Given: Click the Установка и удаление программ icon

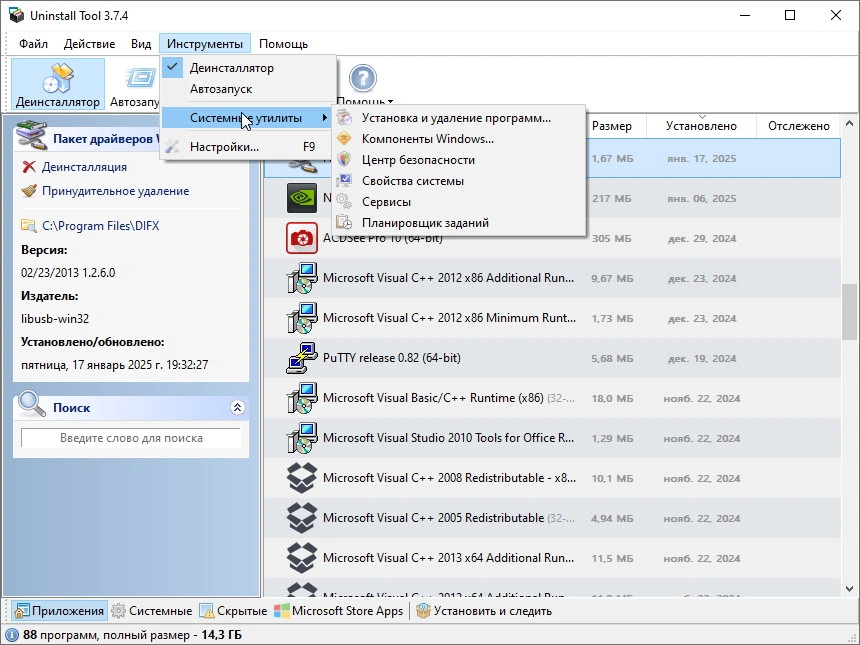Looking at the screenshot, I should click(x=344, y=118).
